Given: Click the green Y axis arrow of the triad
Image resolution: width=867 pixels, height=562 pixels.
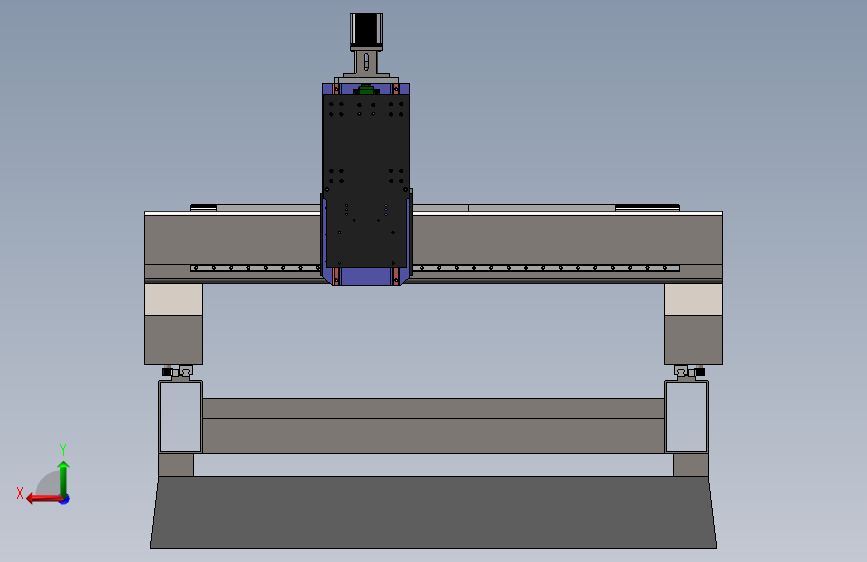Looking at the screenshot, I should click(64, 478).
